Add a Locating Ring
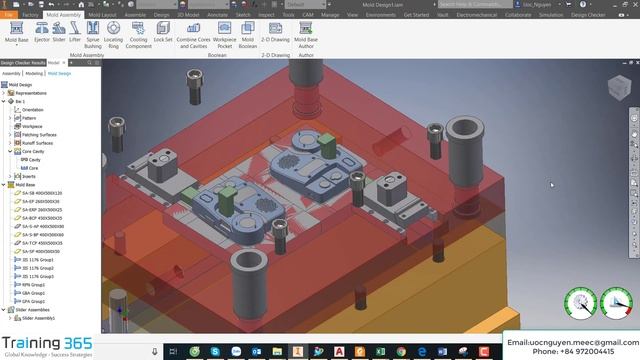The width and height of the screenshot is (640, 360). [113, 35]
